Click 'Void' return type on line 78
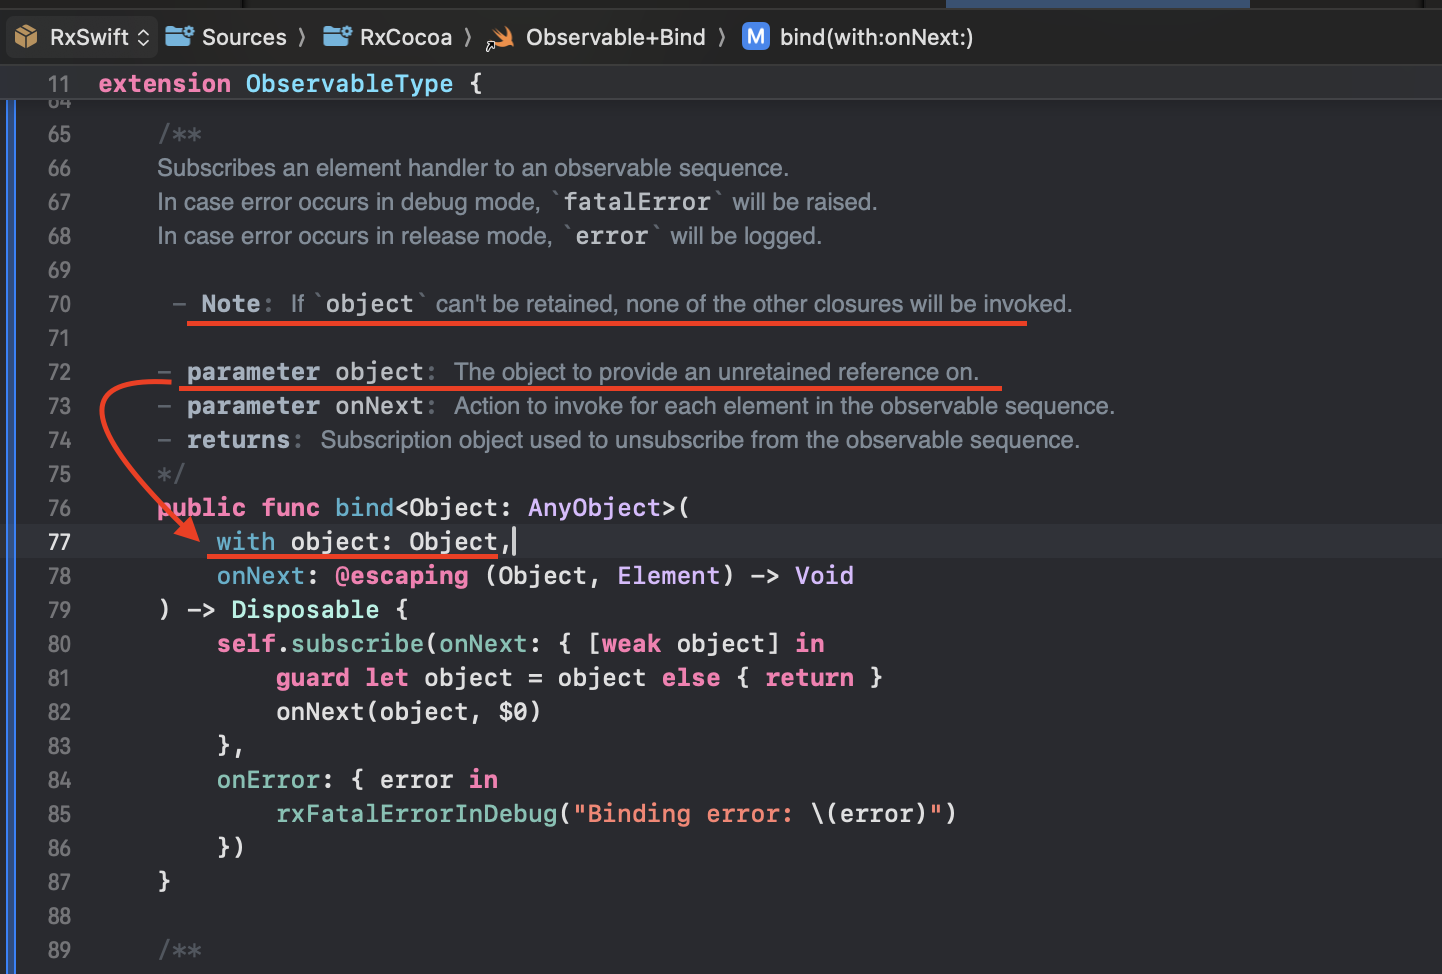The height and width of the screenshot is (974, 1442). pyautogui.click(x=824, y=576)
